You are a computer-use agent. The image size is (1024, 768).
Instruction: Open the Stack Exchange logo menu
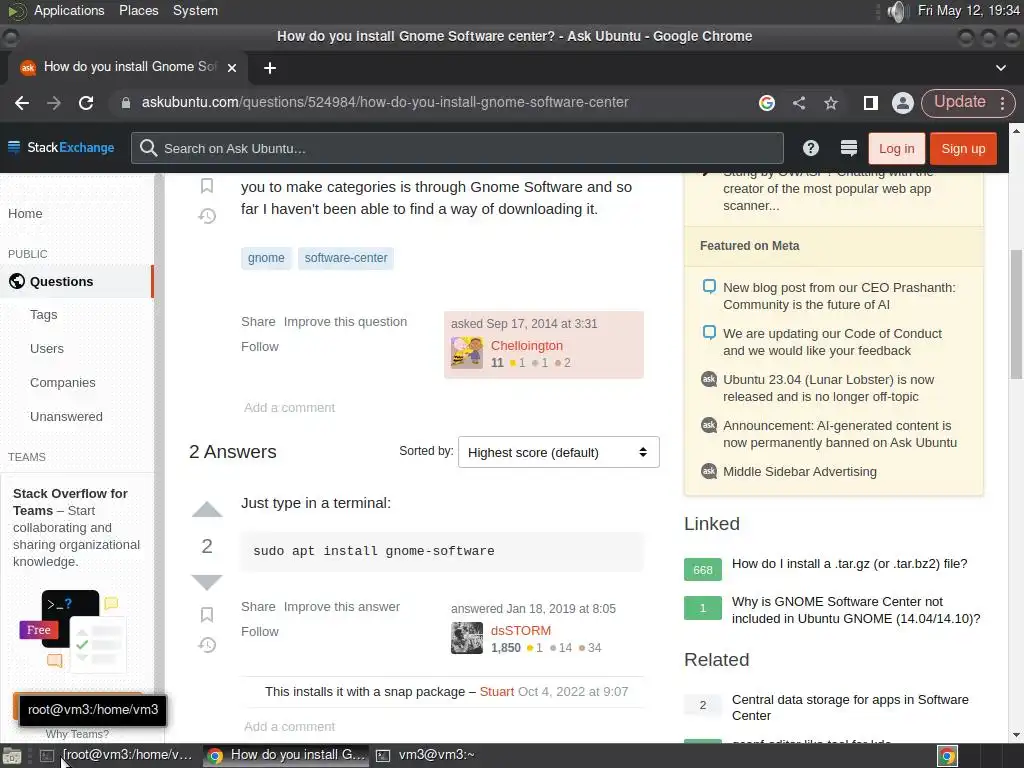click(61, 148)
